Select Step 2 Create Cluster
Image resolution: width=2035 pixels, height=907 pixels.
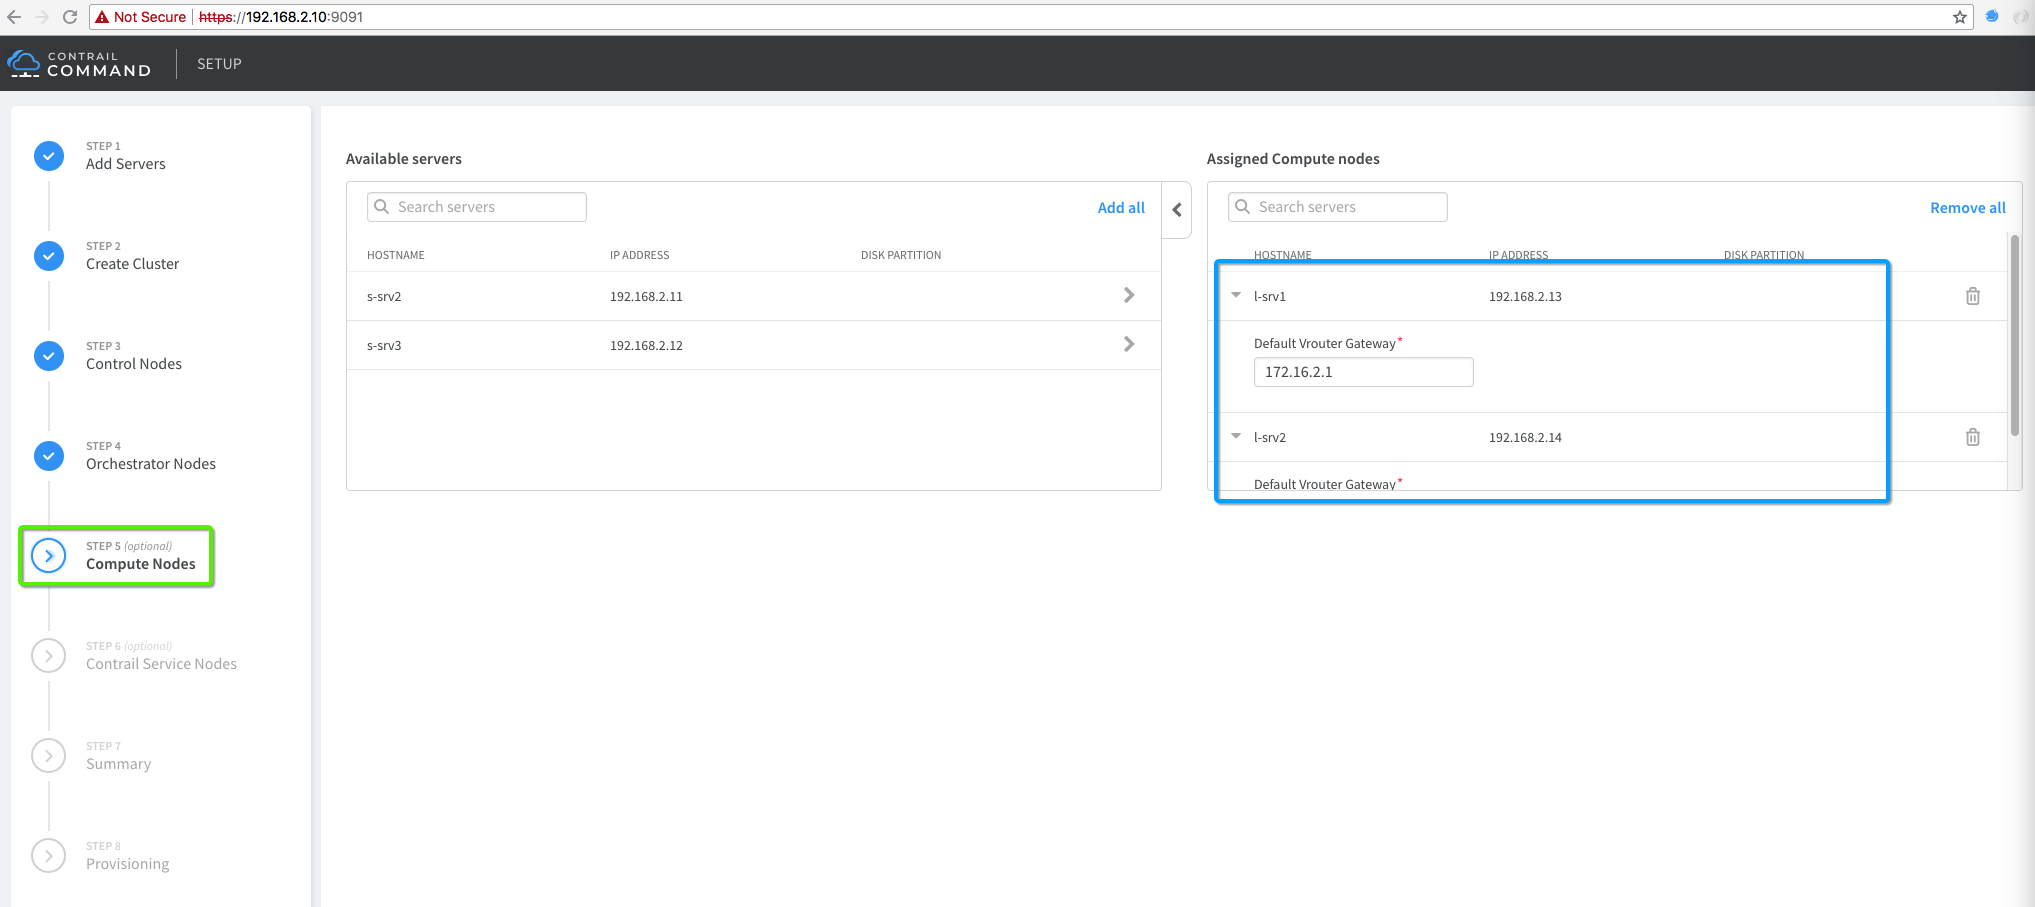[132, 264]
